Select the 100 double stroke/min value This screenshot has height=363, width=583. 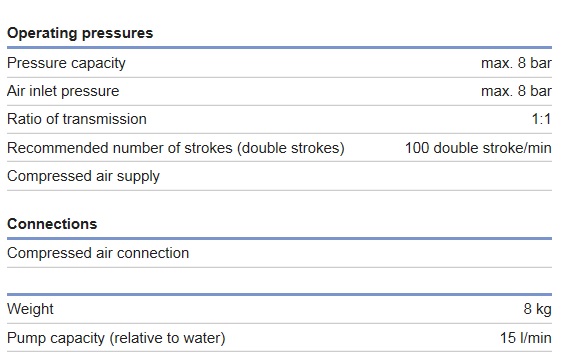(x=478, y=148)
